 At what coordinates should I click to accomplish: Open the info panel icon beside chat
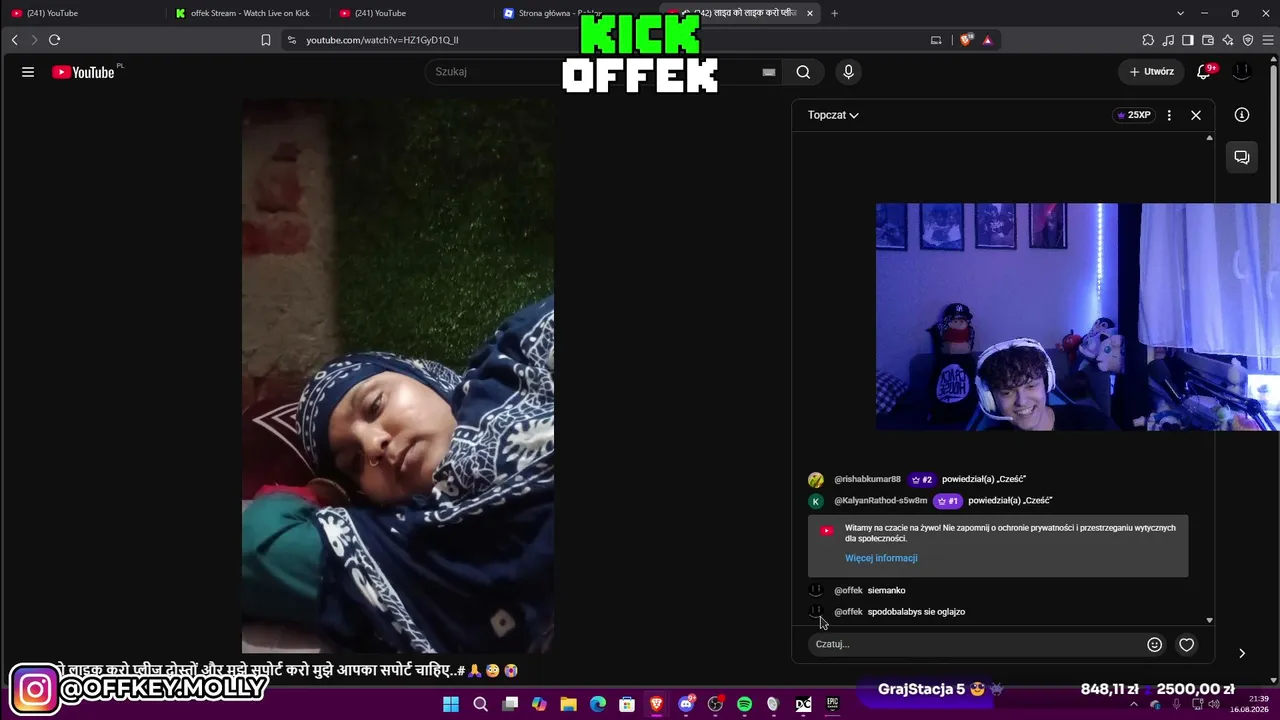point(1242,115)
